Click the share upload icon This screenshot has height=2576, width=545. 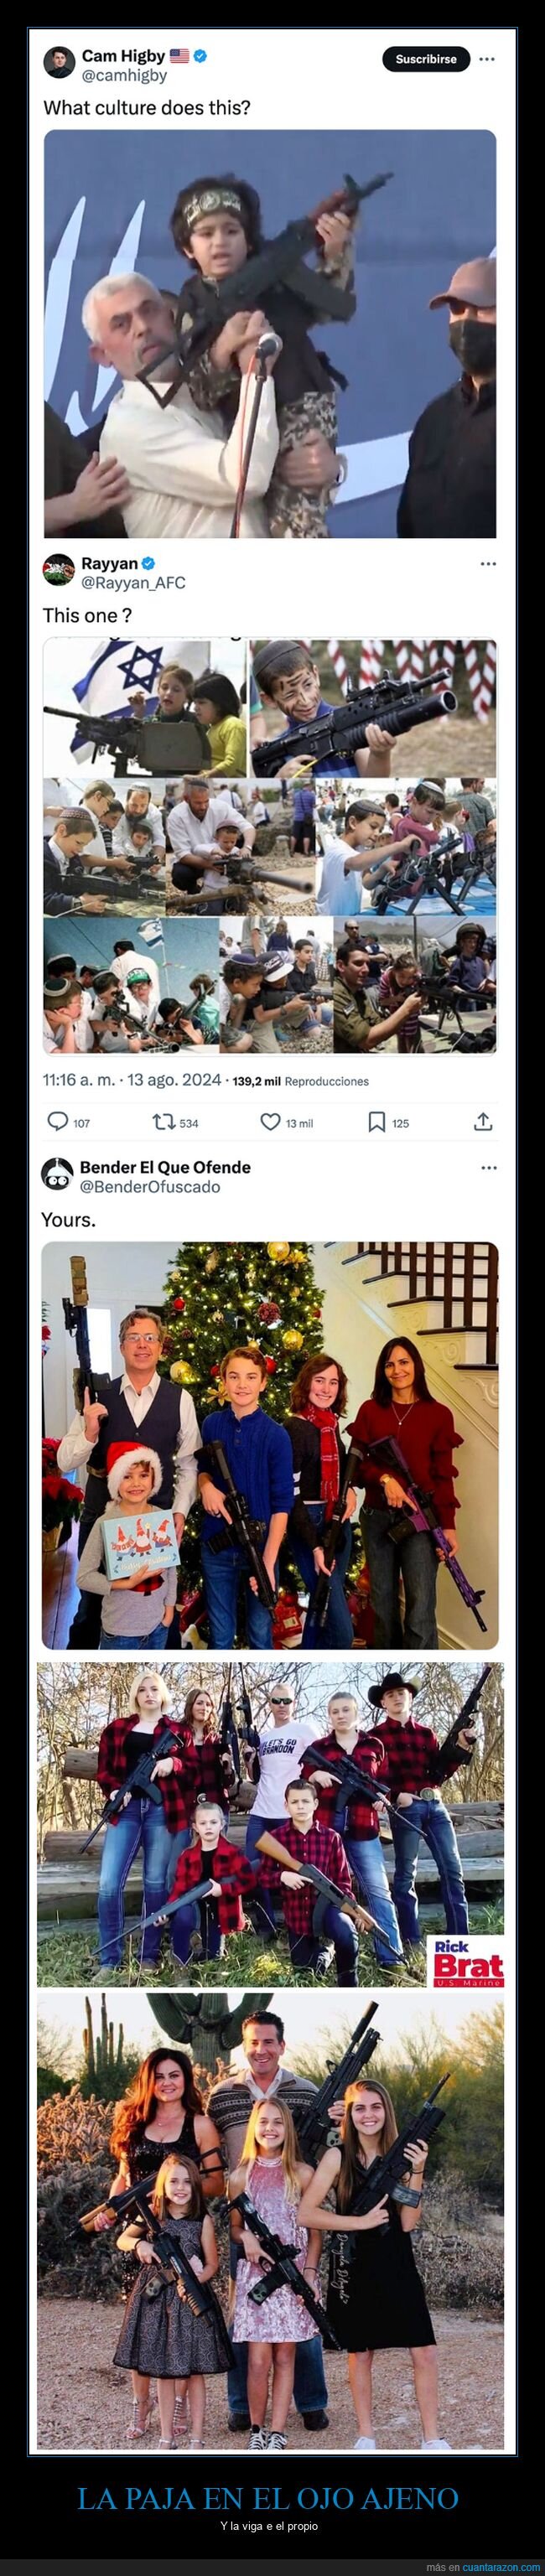(x=483, y=1122)
